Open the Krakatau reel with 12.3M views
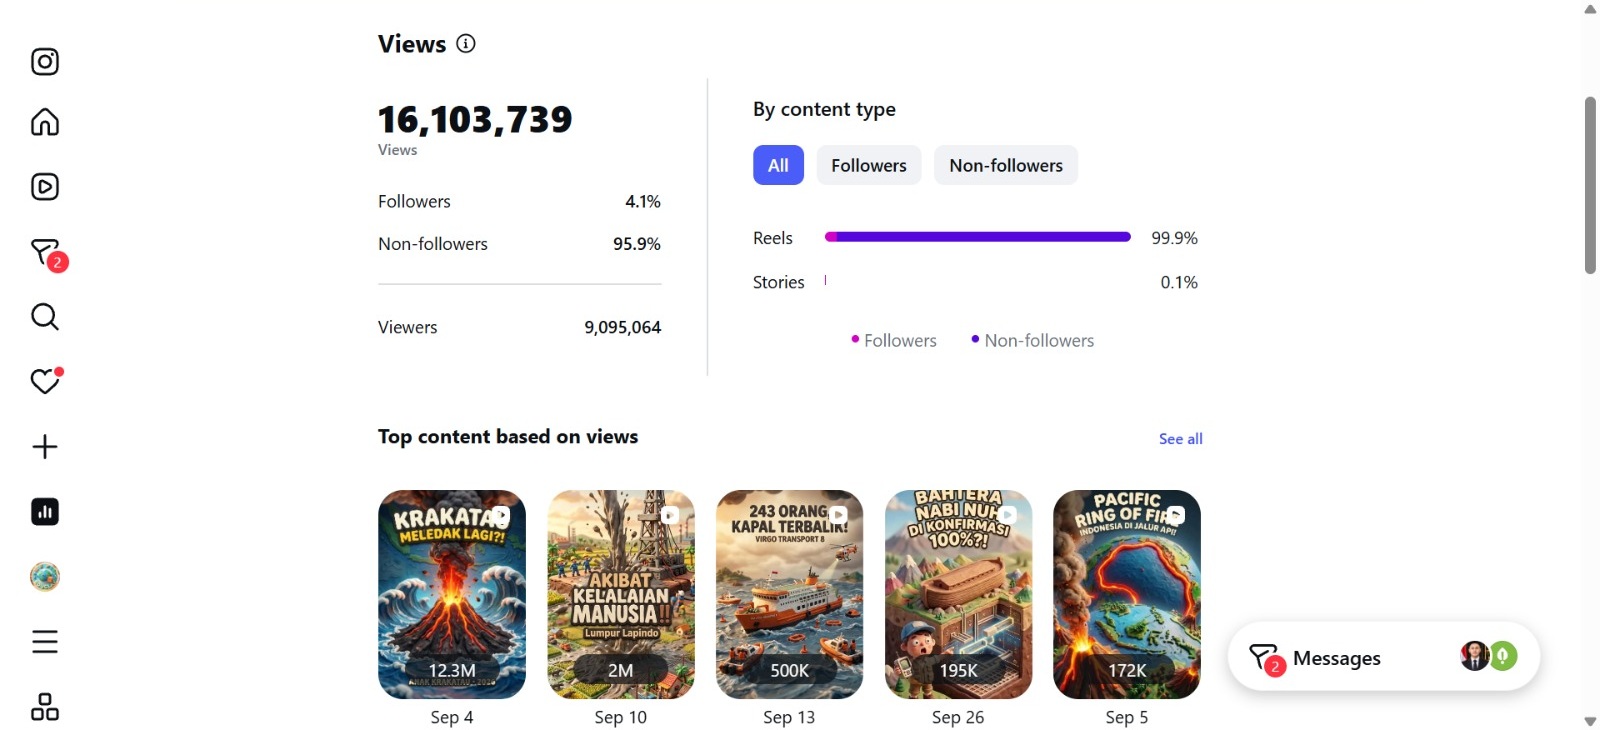Image resolution: width=1600 pixels, height=730 pixels. coord(452,594)
